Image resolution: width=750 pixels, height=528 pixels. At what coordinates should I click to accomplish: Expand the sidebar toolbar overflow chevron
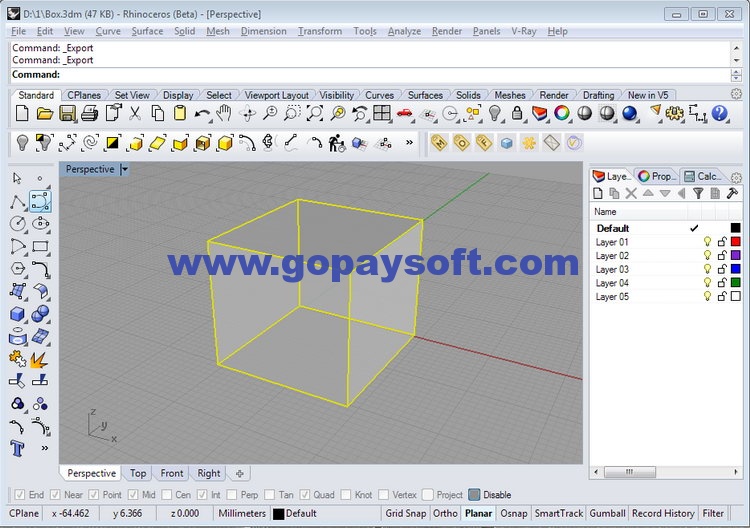[x=44, y=448]
